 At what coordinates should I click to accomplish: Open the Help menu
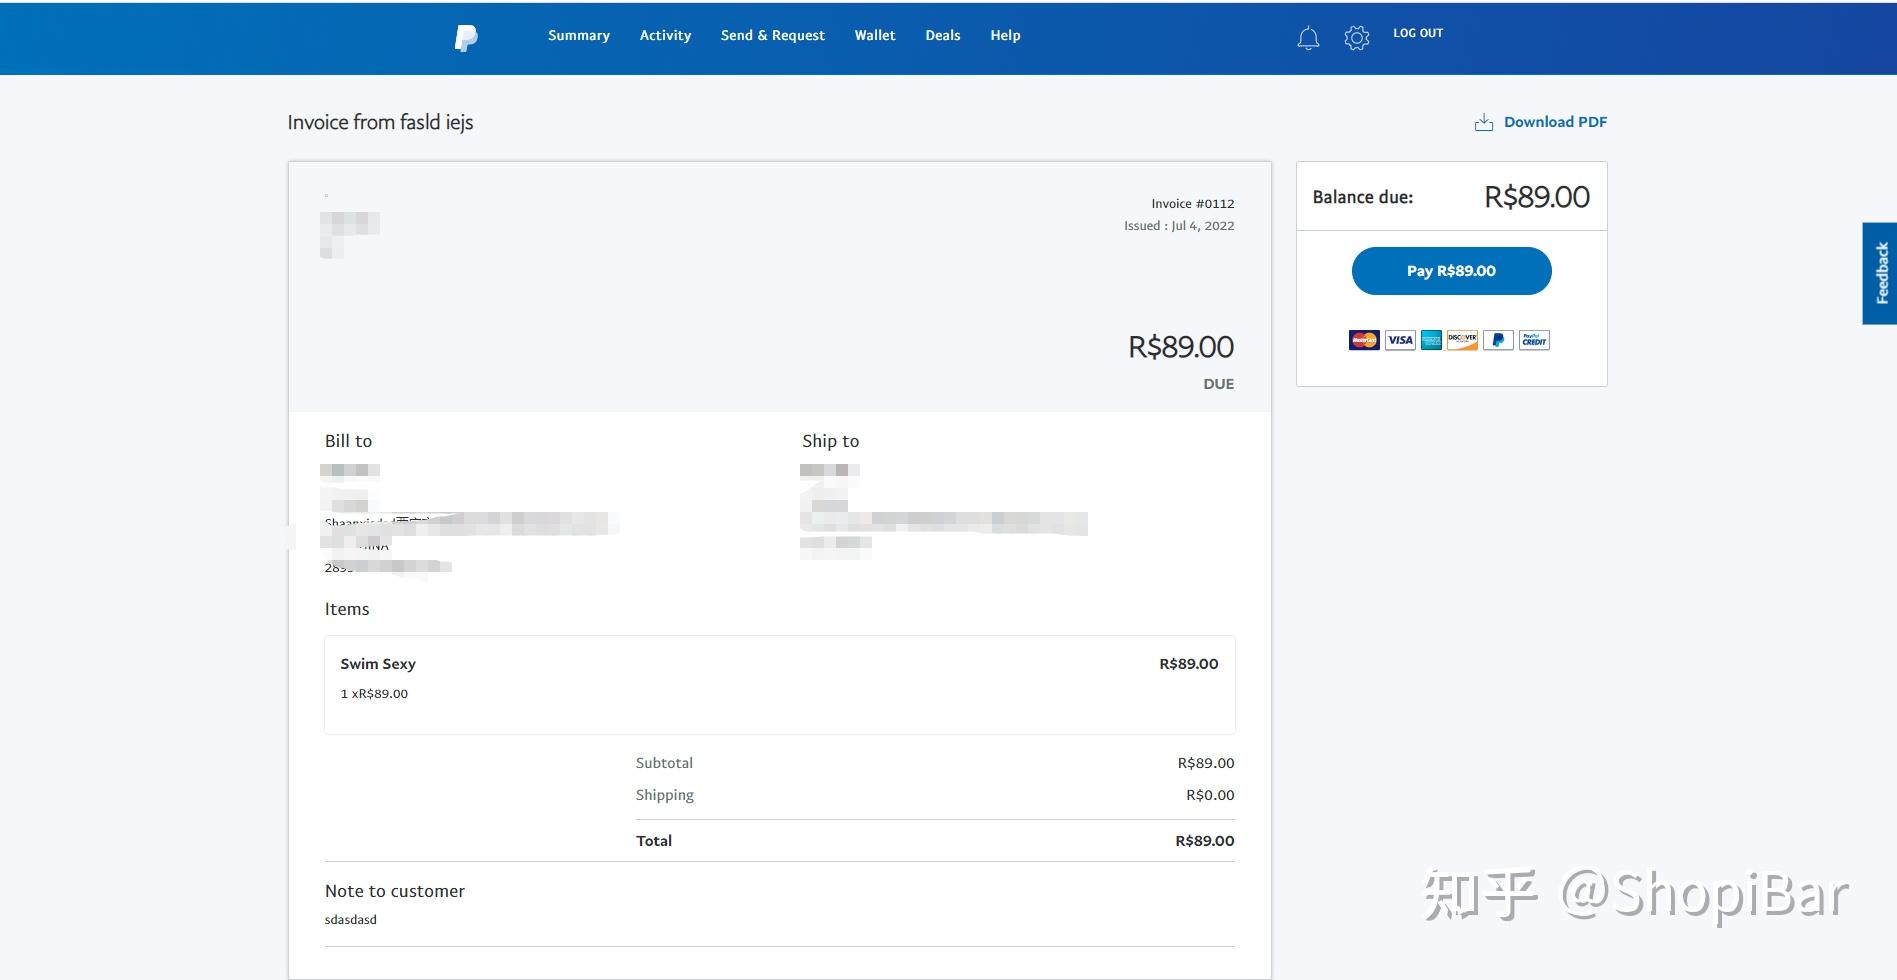coord(1005,35)
